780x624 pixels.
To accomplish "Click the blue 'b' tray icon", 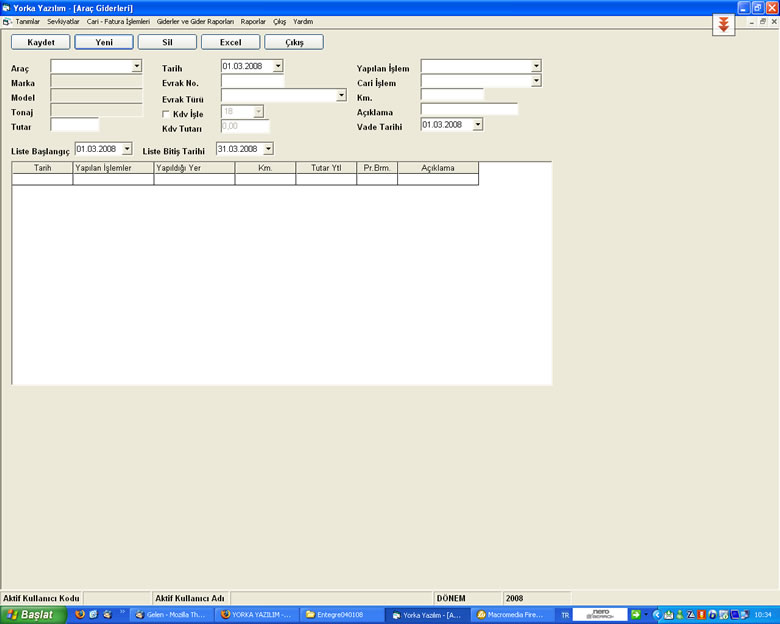I will coord(712,615).
